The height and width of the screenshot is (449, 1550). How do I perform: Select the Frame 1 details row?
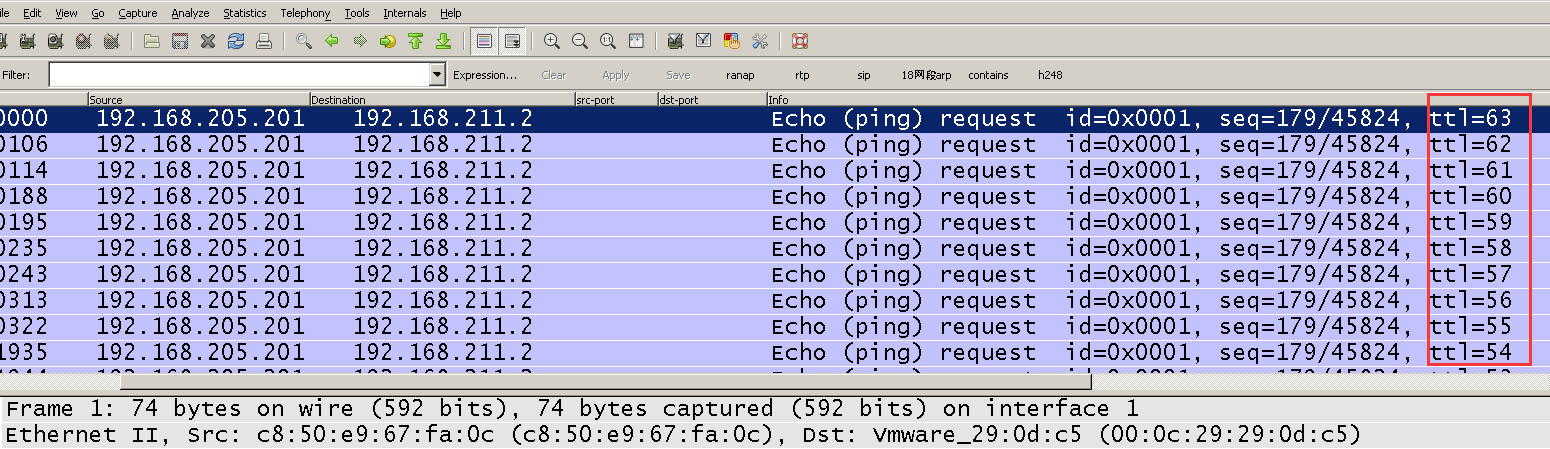pos(775,409)
